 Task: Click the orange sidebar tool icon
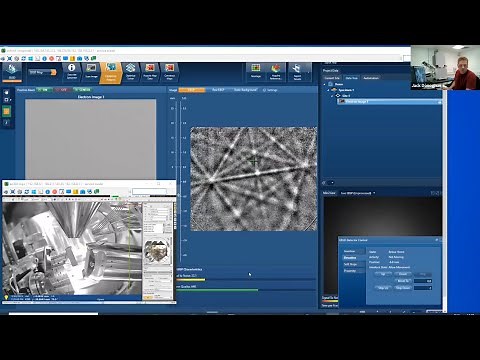click(6, 111)
